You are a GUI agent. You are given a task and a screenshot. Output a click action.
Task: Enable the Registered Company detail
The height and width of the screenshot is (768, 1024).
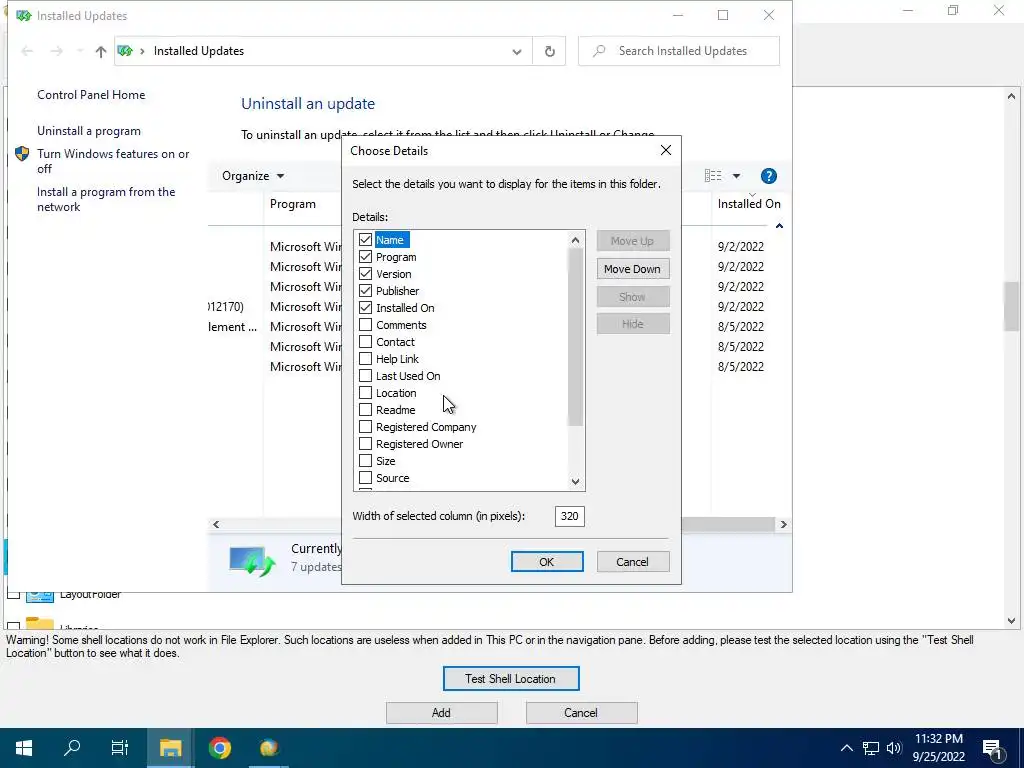[x=365, y=426]
